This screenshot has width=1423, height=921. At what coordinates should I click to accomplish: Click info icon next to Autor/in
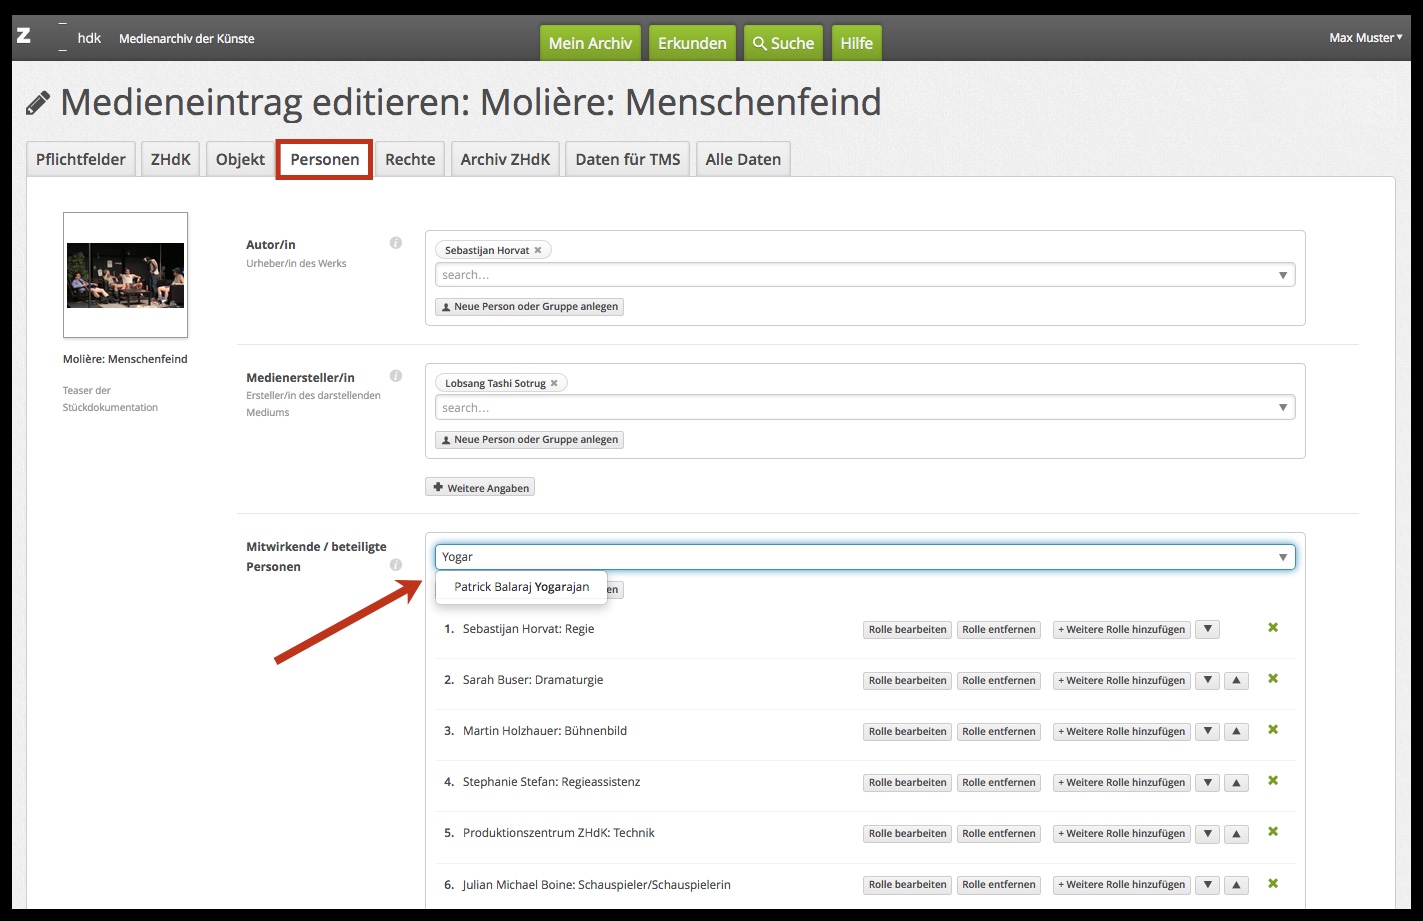coord(396,243)
